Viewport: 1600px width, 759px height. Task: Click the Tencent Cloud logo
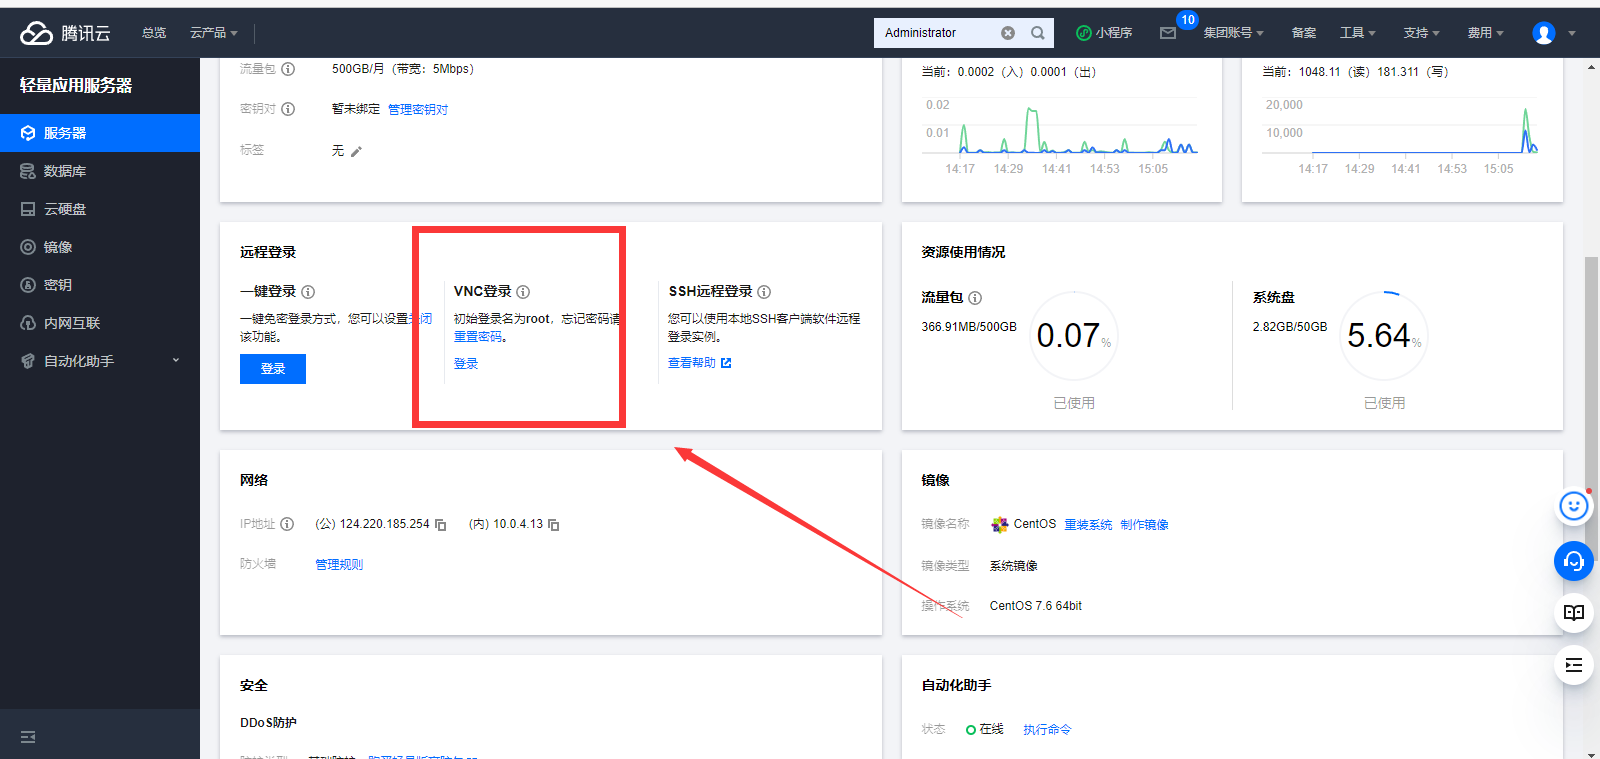click(65, 33)
